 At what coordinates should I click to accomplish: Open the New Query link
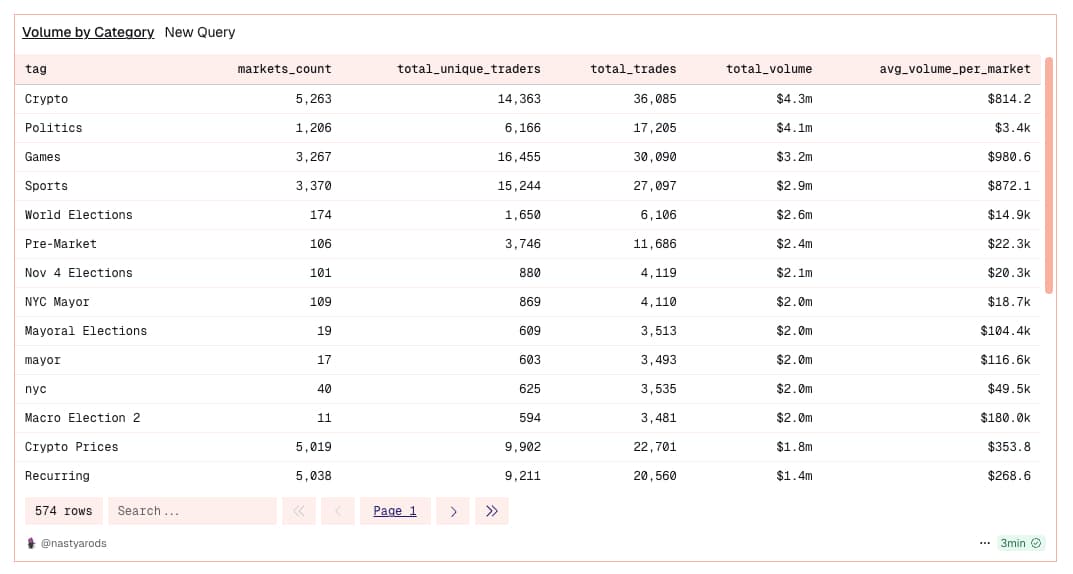(x=200, y=32)
